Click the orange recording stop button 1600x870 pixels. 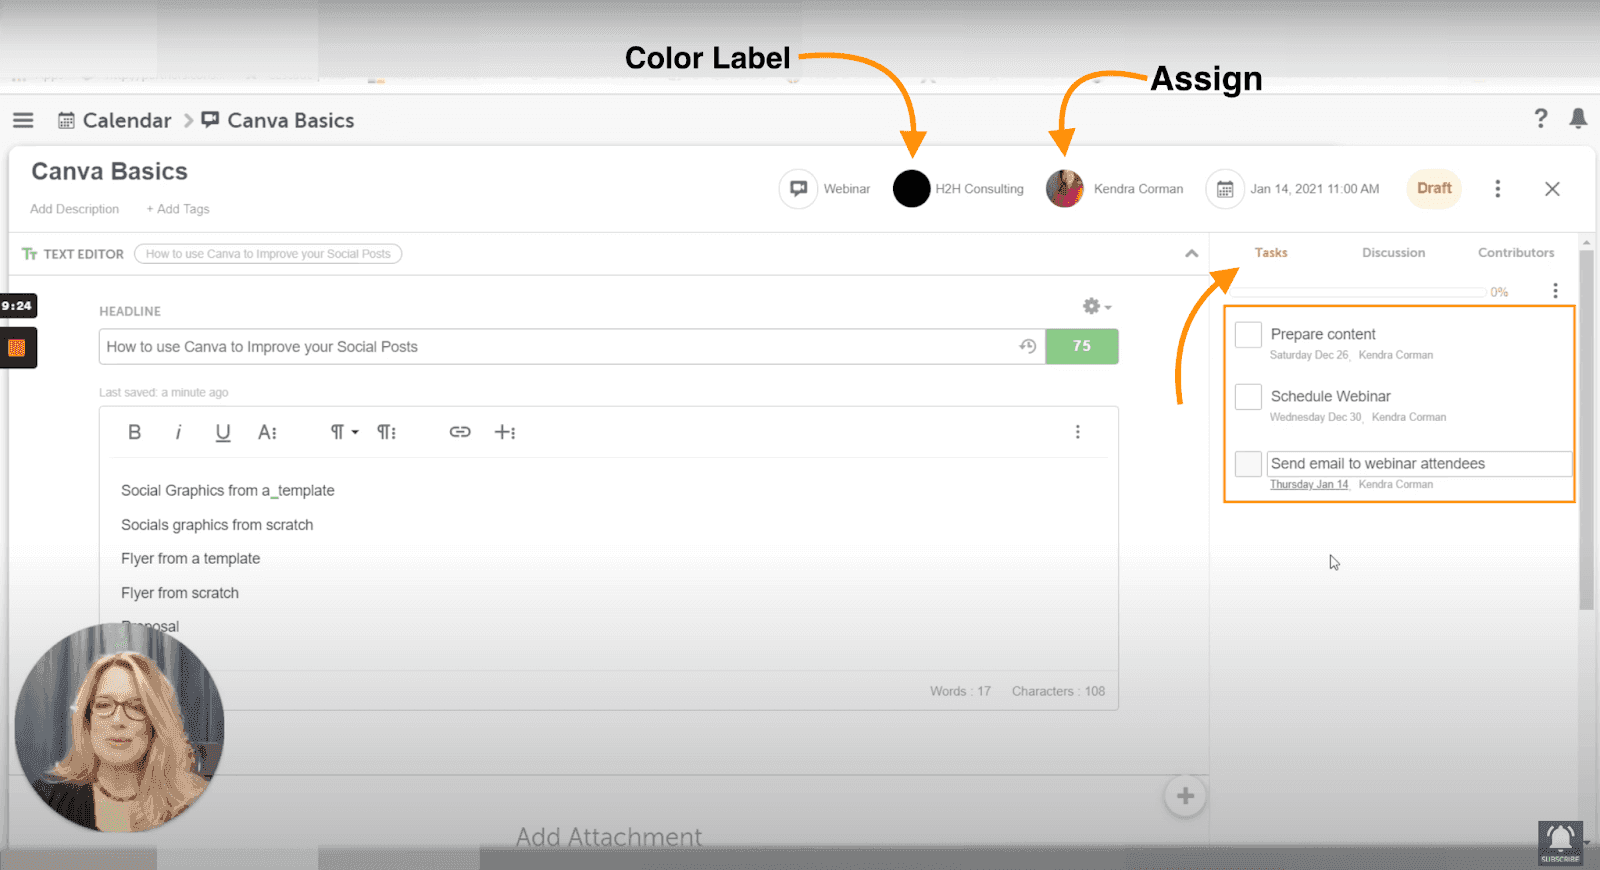17,348
